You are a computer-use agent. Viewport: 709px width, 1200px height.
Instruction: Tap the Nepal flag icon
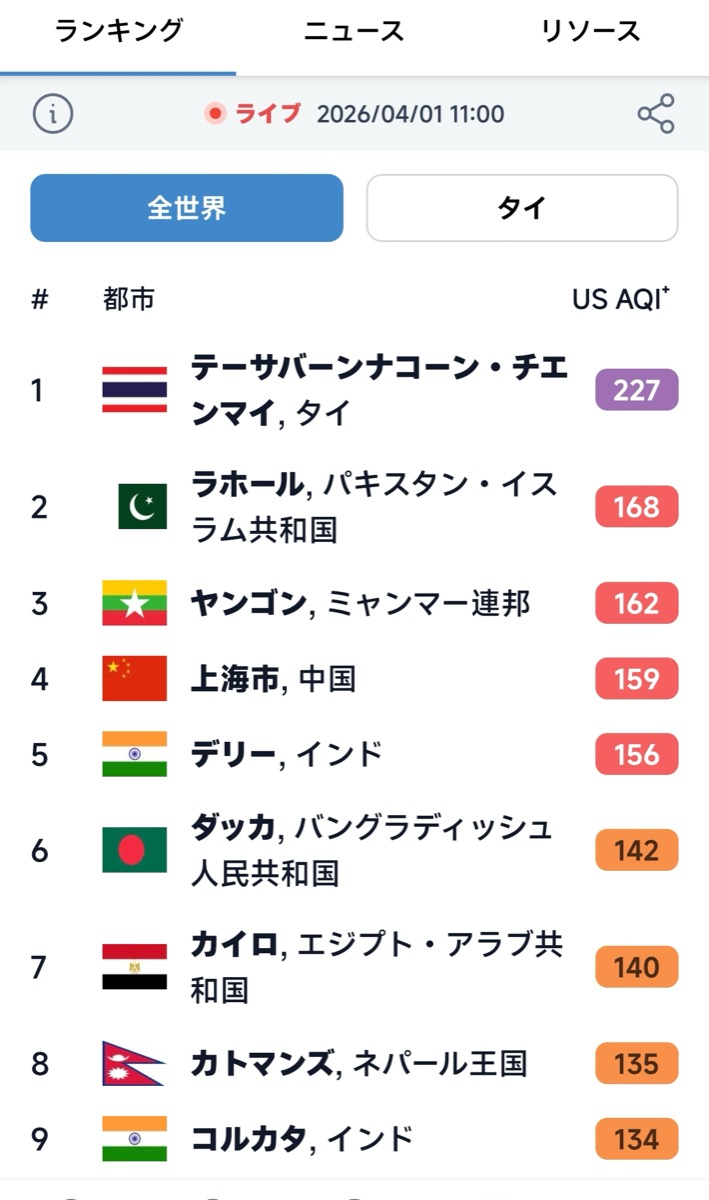[133, 1063]
